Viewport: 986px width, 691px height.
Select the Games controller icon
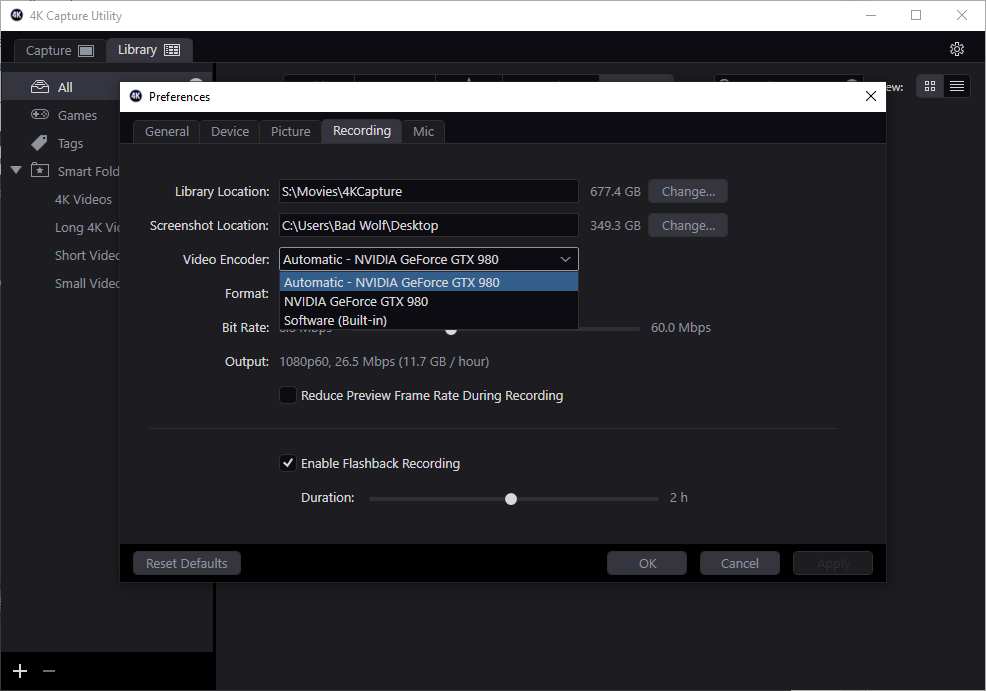coord(40,114)
